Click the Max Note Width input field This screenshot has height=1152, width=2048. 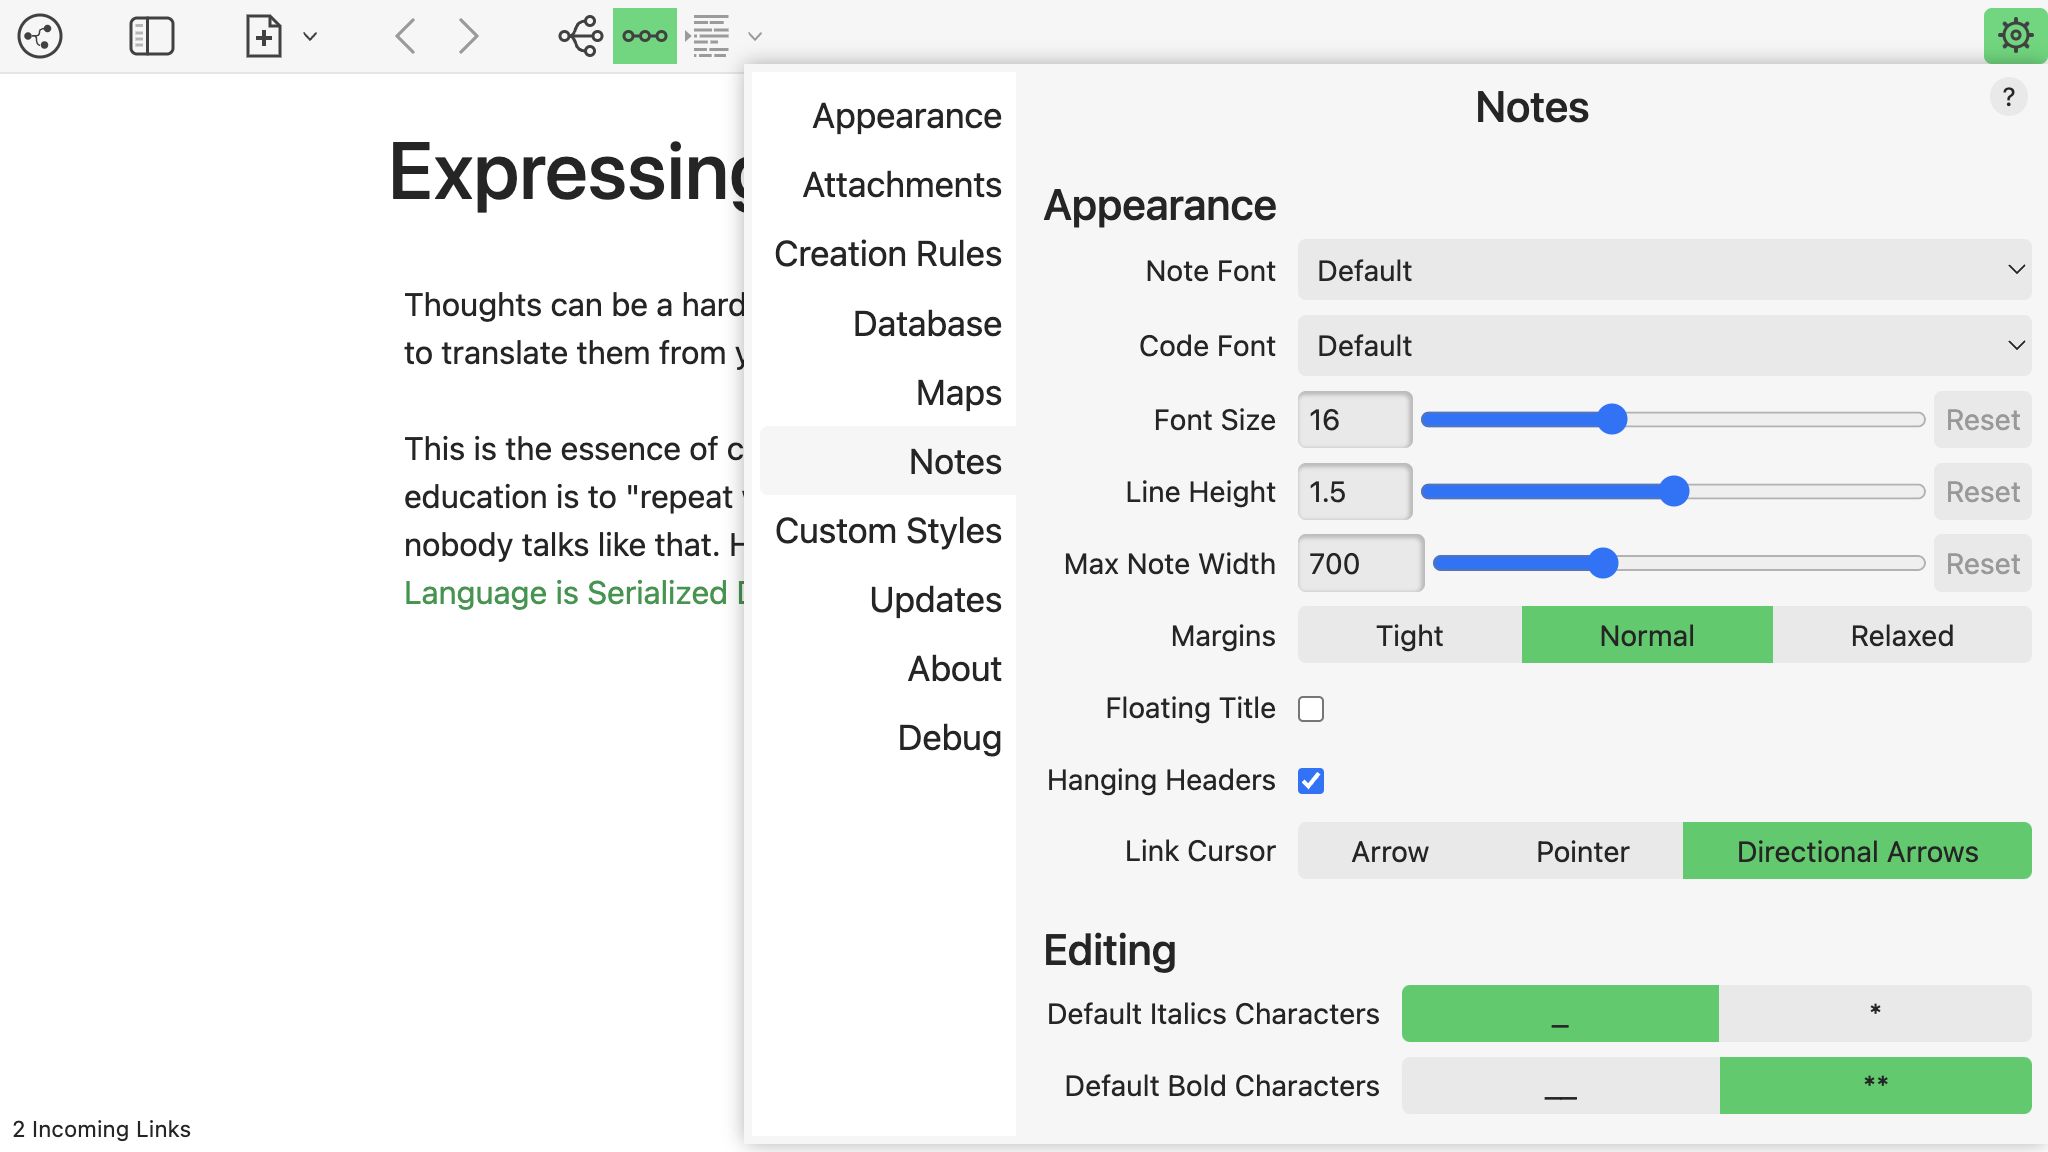[x=1360, y=563]
